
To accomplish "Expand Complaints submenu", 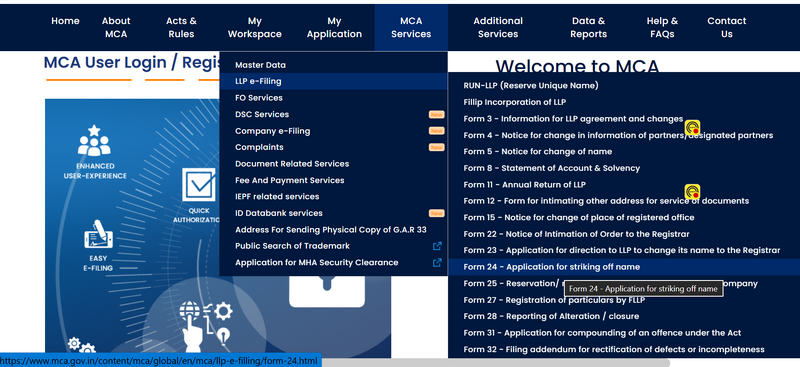I will (334, 147).
